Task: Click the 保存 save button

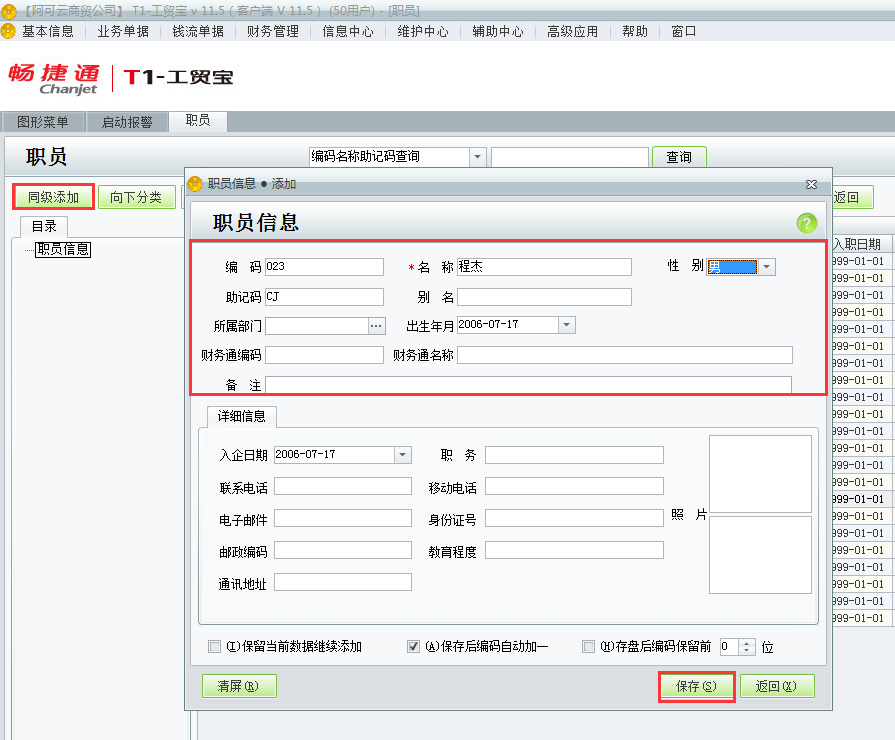Action: (696, 685)
